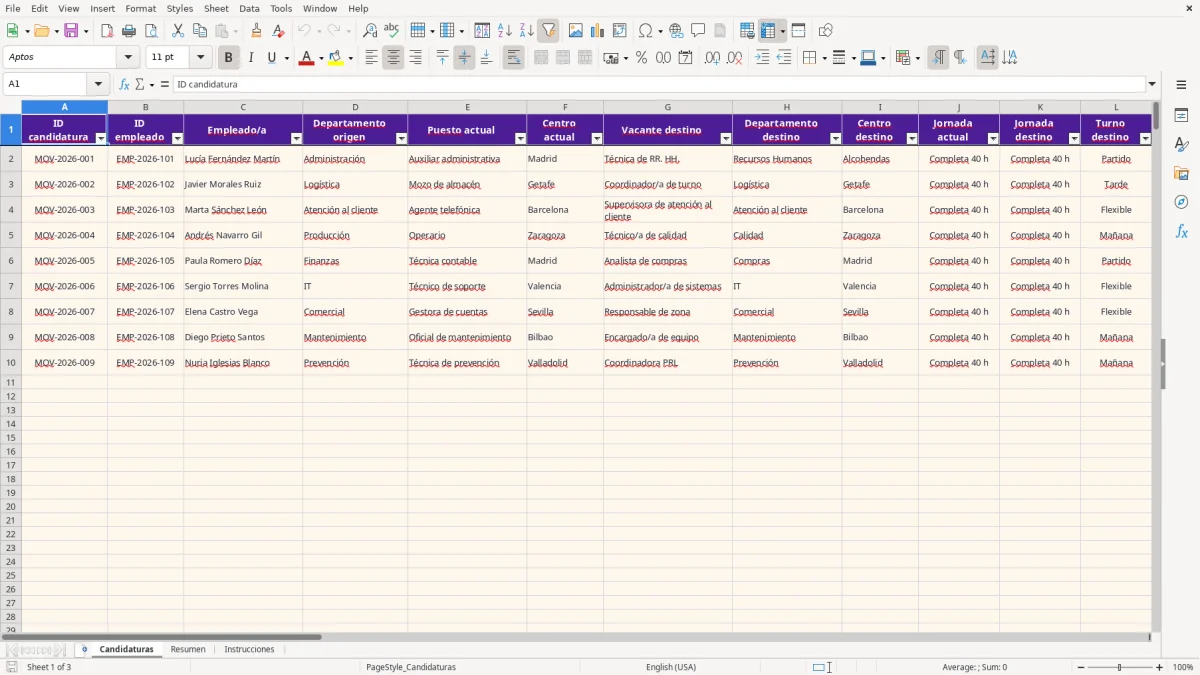1200x675 pixels.
Task: Open a file via the folder icon
Action: pyautogui.click(x=41, y=31)
